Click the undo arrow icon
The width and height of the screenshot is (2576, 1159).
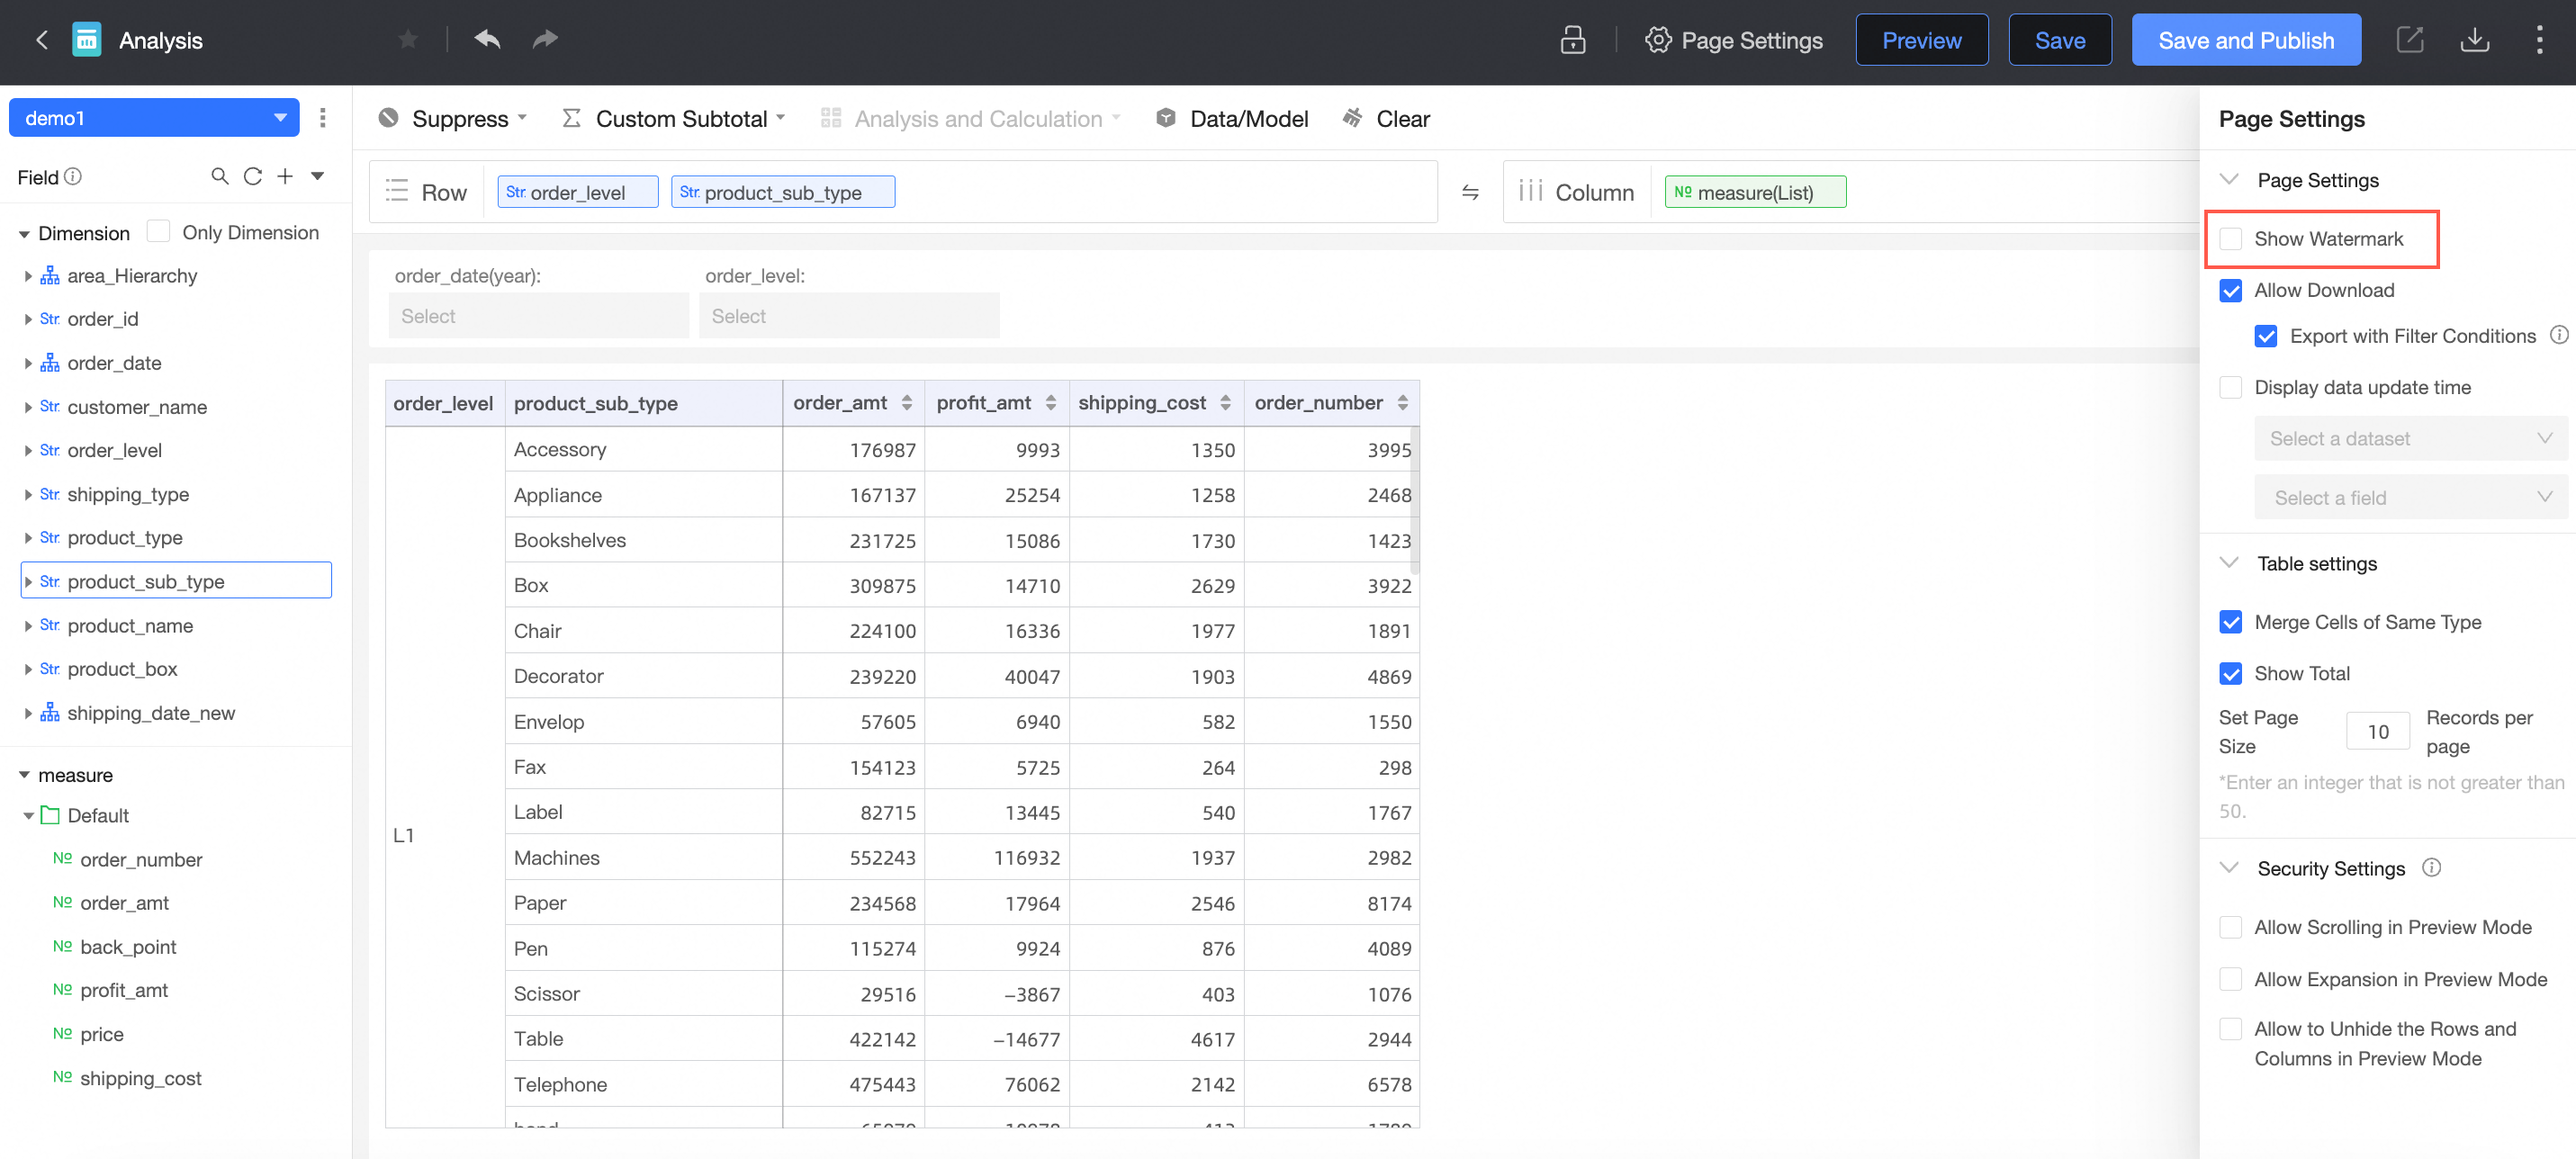click(487, 40)
